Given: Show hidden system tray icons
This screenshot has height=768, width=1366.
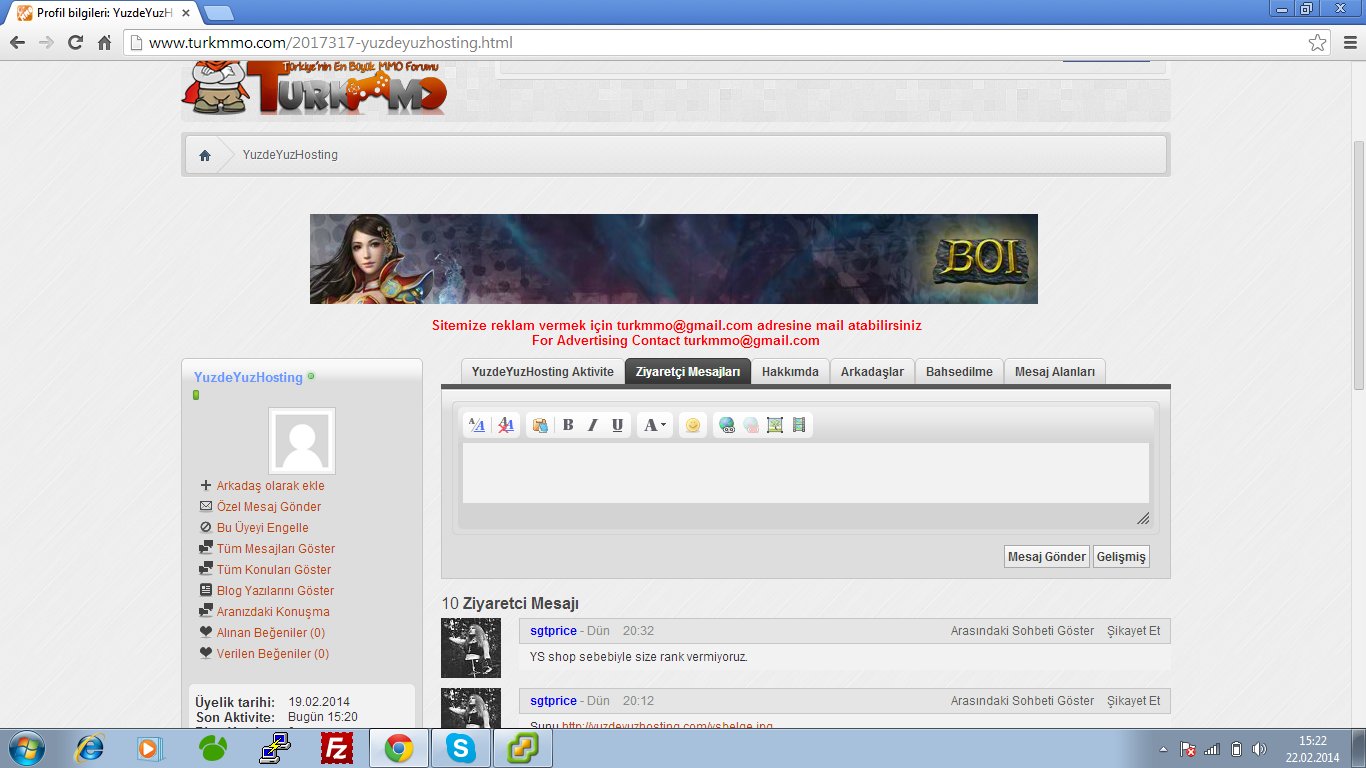Looking at the screenshot, I should click(x=1163, y=749).
